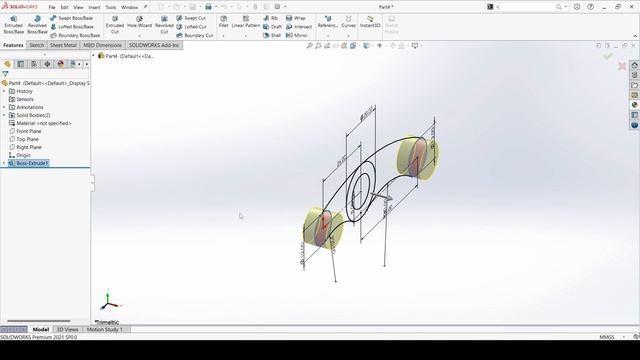
Task: Switch to the Motion Study 1 tab
Action: pos(105,329)
